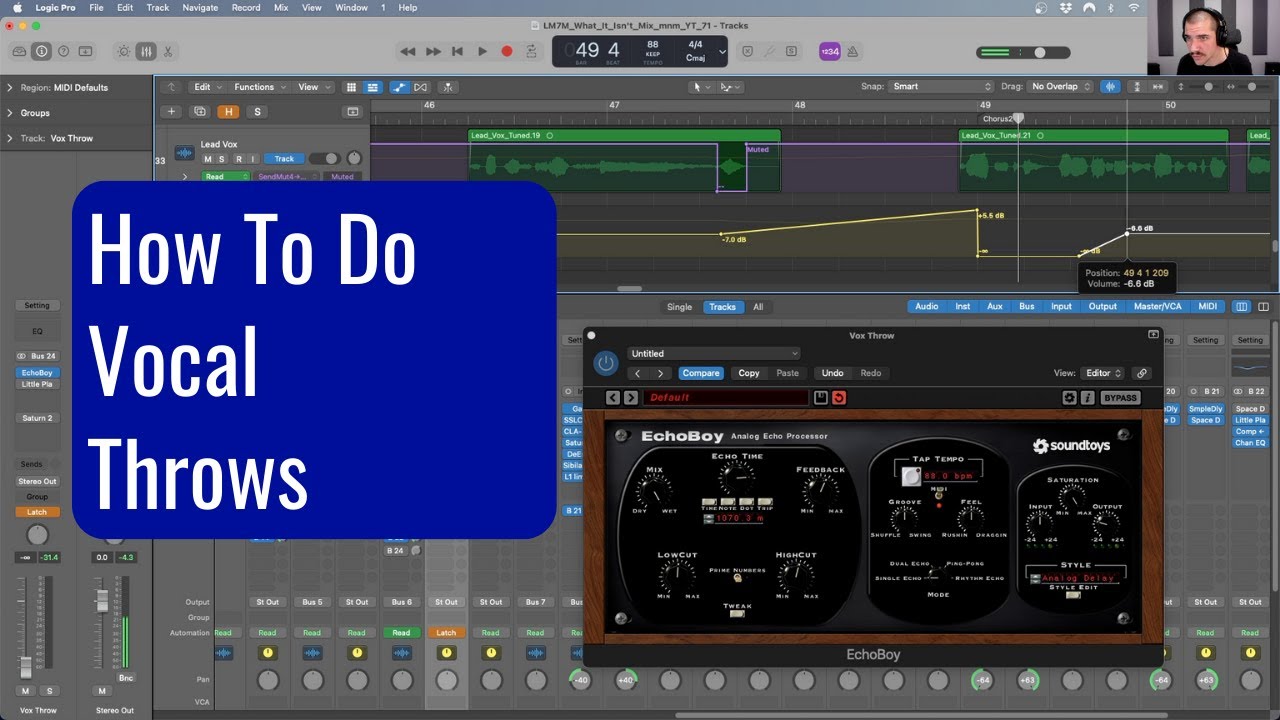This screenshot has height=720, width=1280.
Task: Open the View Editor dropdown in plugin
Action: [x=1103, y=373]
